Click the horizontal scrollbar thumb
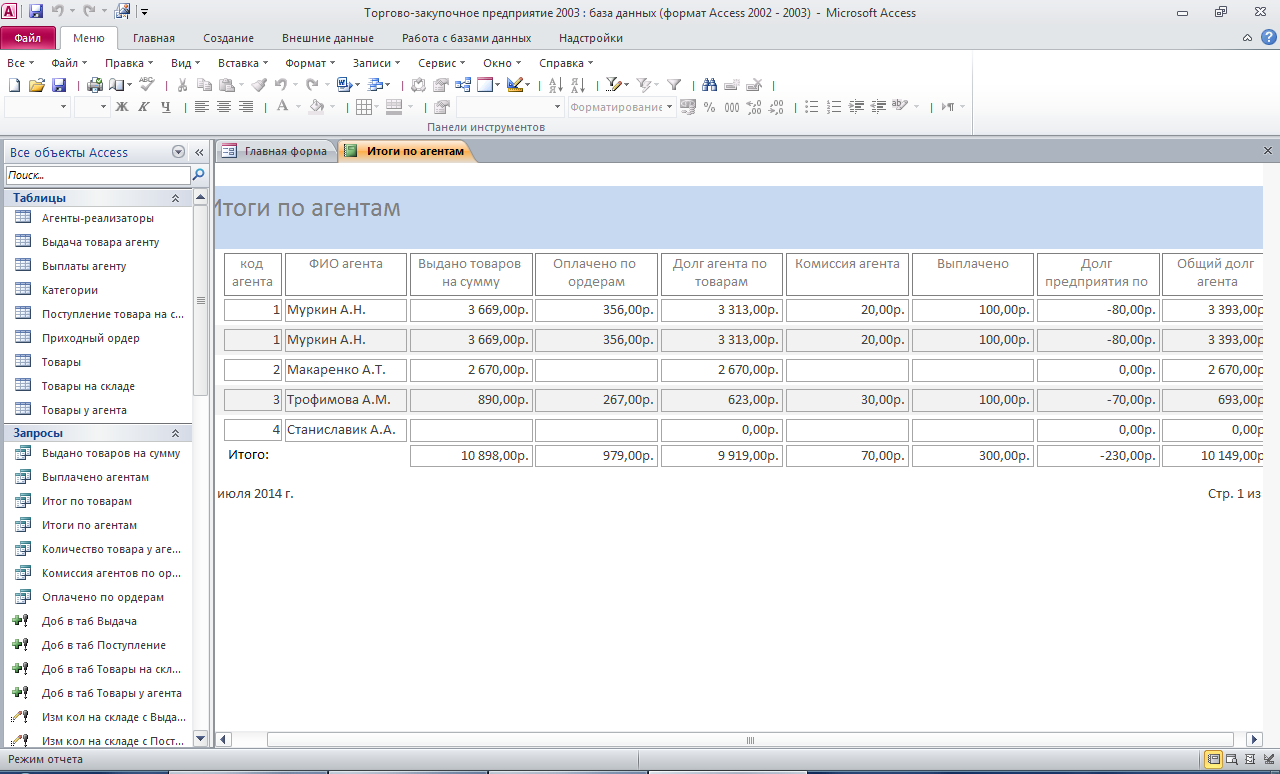Screen dimensions: 1280x774 tap(750, 740)
